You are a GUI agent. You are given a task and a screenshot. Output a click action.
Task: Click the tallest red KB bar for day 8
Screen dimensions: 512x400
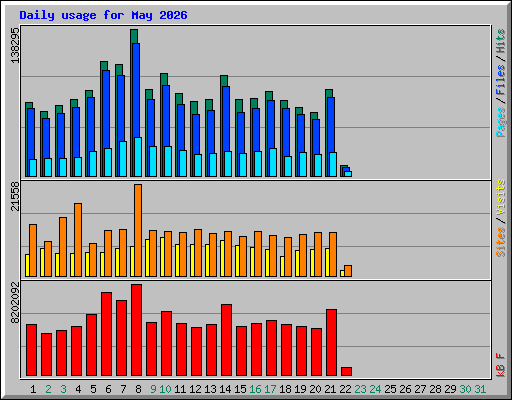point(136,330)
